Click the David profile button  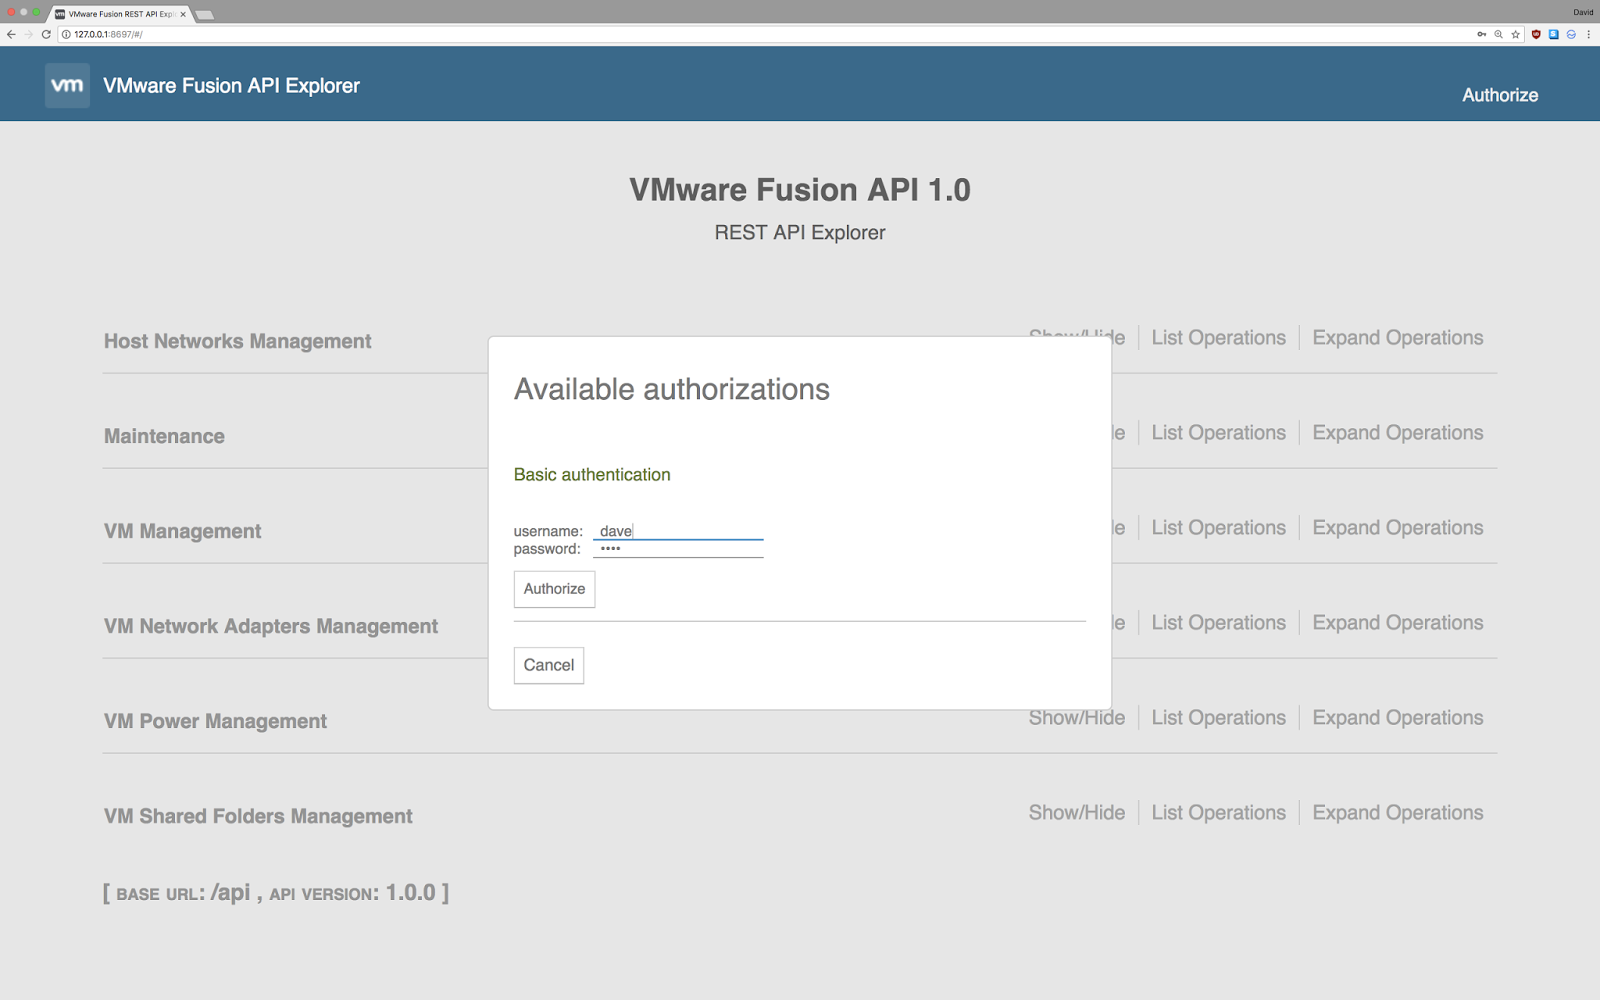(x=1583, y=12)
